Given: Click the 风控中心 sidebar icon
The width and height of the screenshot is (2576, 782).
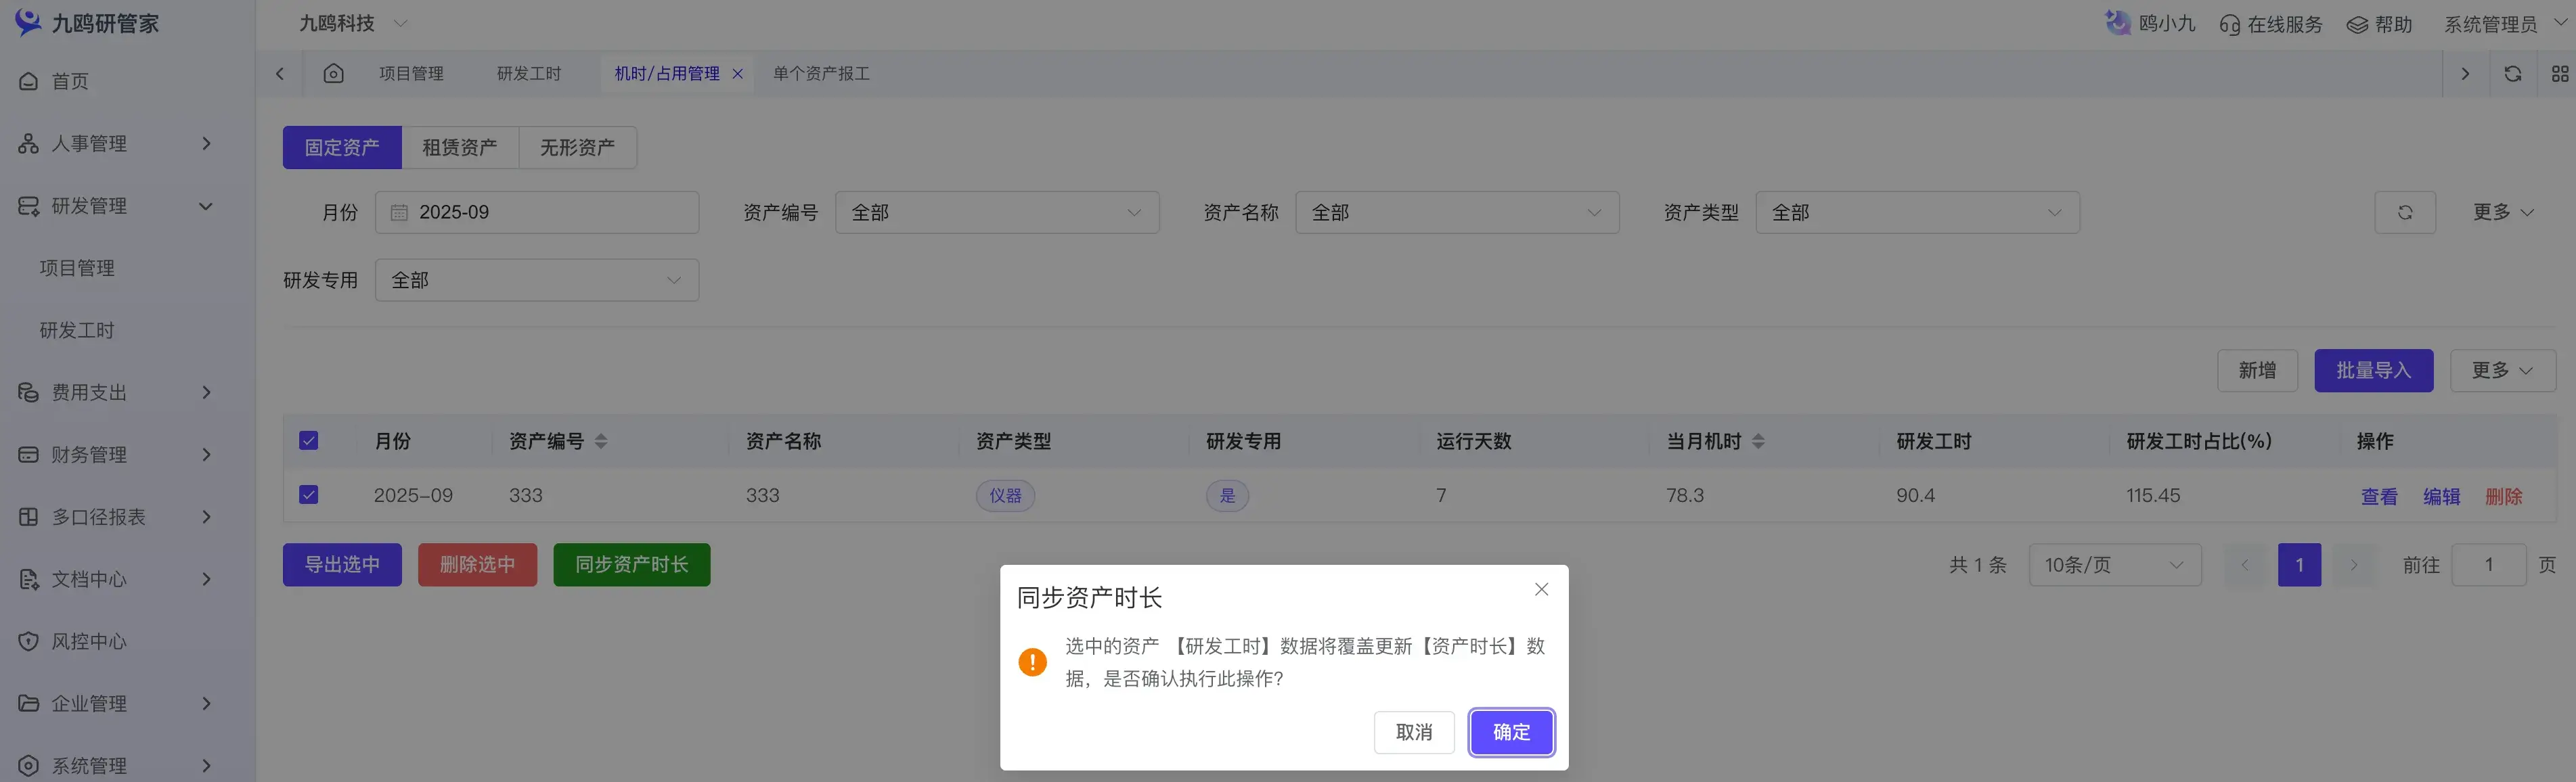Looking at the screenshot, I should (x=28, y=641).
